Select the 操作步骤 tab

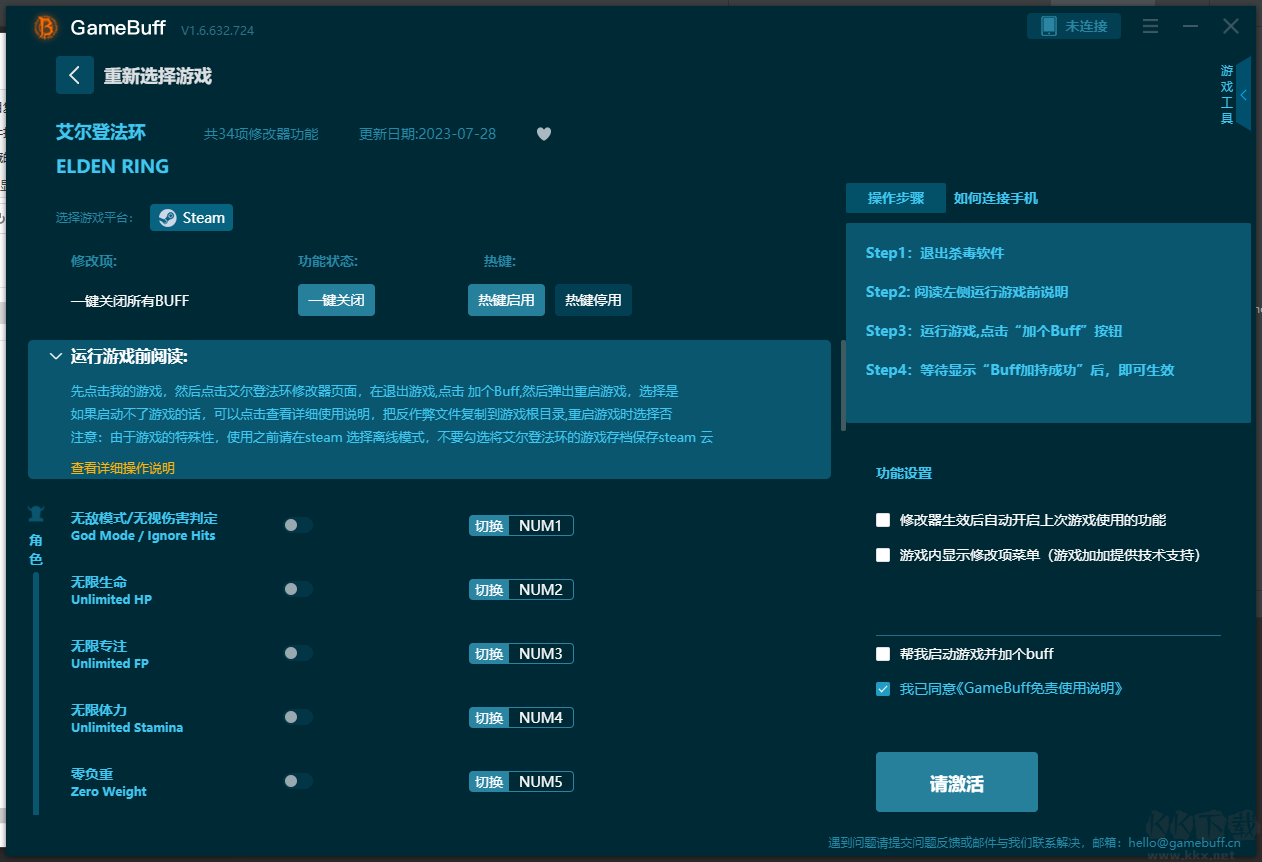coord(895,198)
